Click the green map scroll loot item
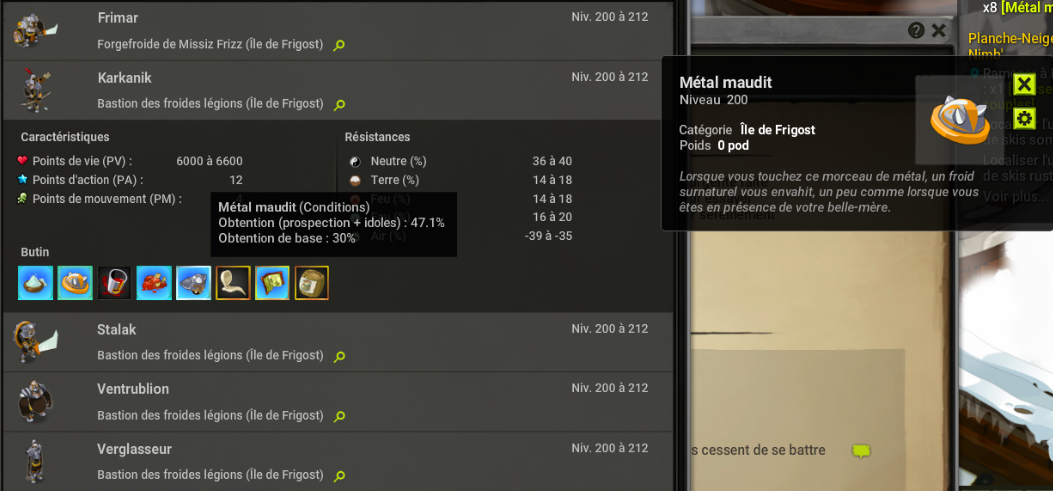This screenshot has height=491, width=1053. 273,283
